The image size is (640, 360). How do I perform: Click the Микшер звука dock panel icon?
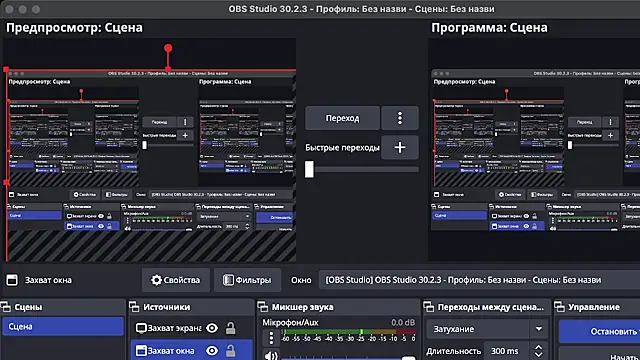point(263,307)
